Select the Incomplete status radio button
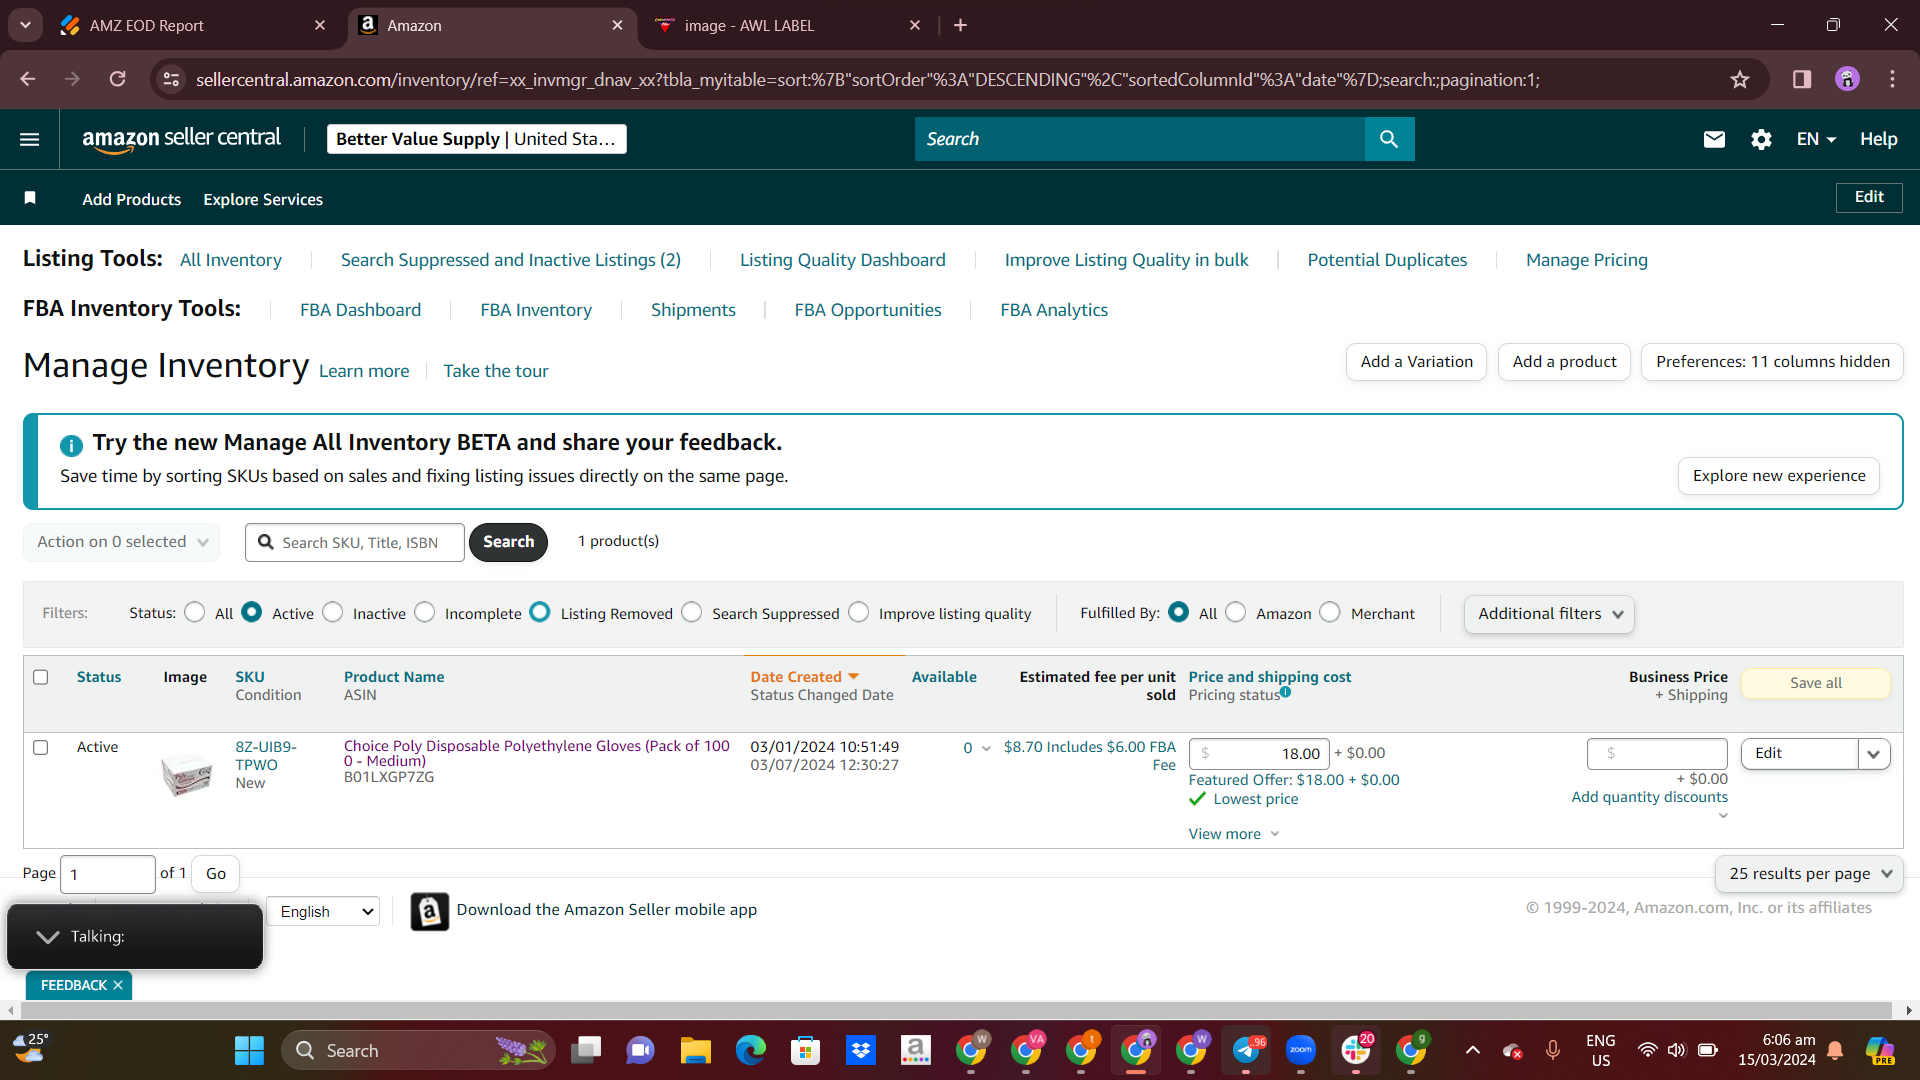The image size is (1920, 1080). click(425, 612)
